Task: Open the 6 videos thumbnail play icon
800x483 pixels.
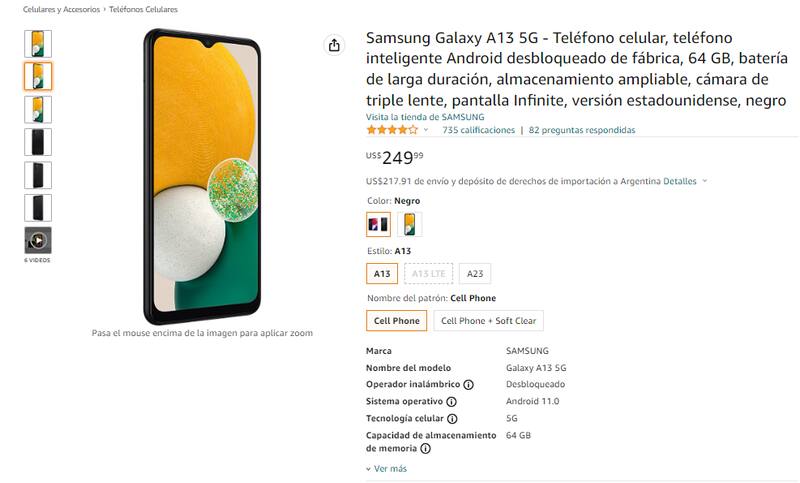Action: [38, 240]
